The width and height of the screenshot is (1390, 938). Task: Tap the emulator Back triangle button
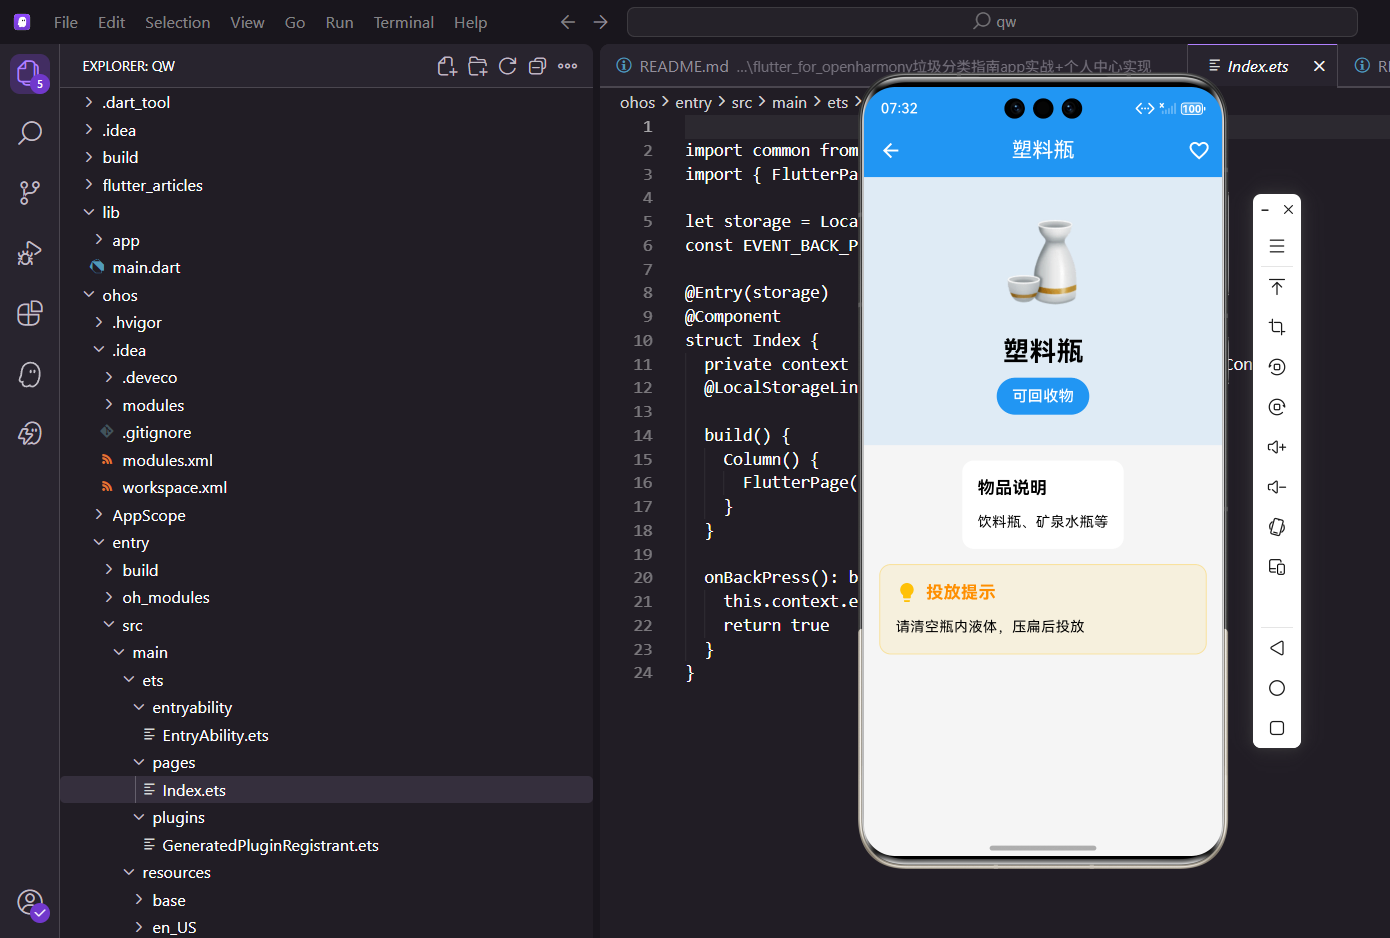(1277, 648)
